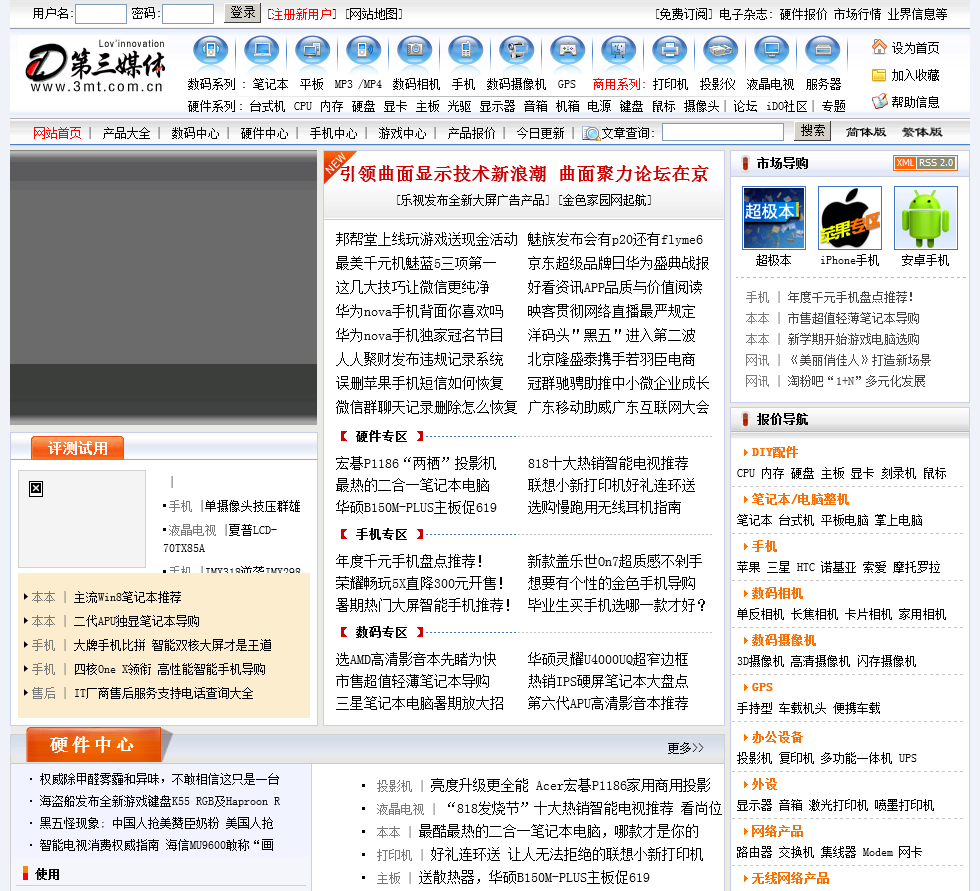Expand the 数码摄像机 price category heading
The image size is (980, 891).
click(783, 640)
